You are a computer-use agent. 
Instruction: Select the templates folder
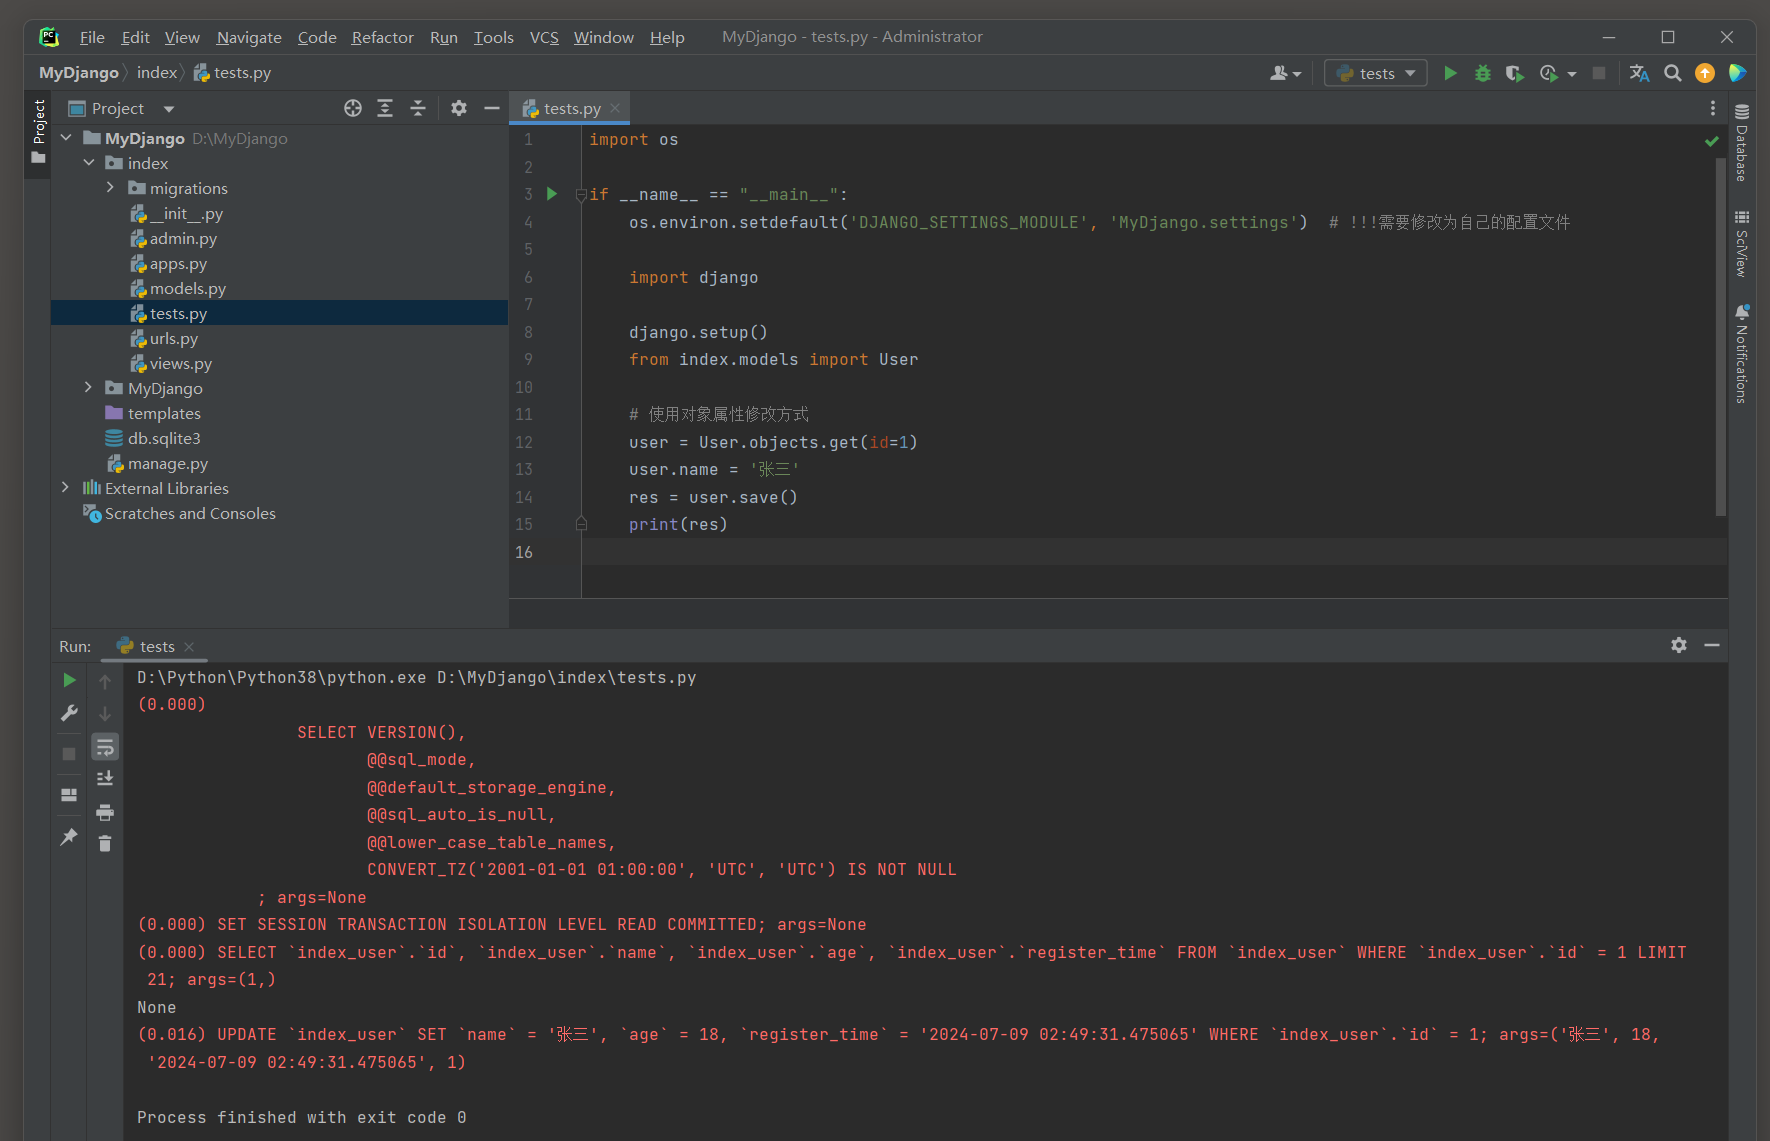tap(164, 413)
